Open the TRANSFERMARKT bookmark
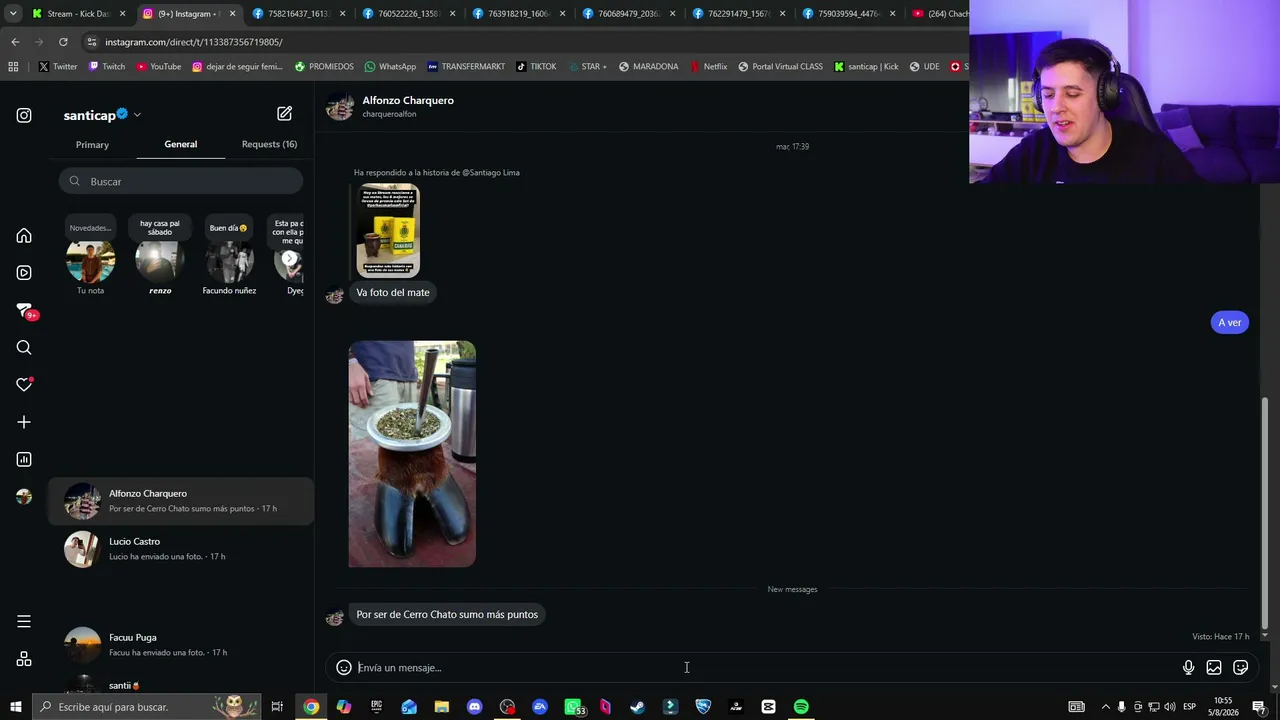 tap(466, 67)
